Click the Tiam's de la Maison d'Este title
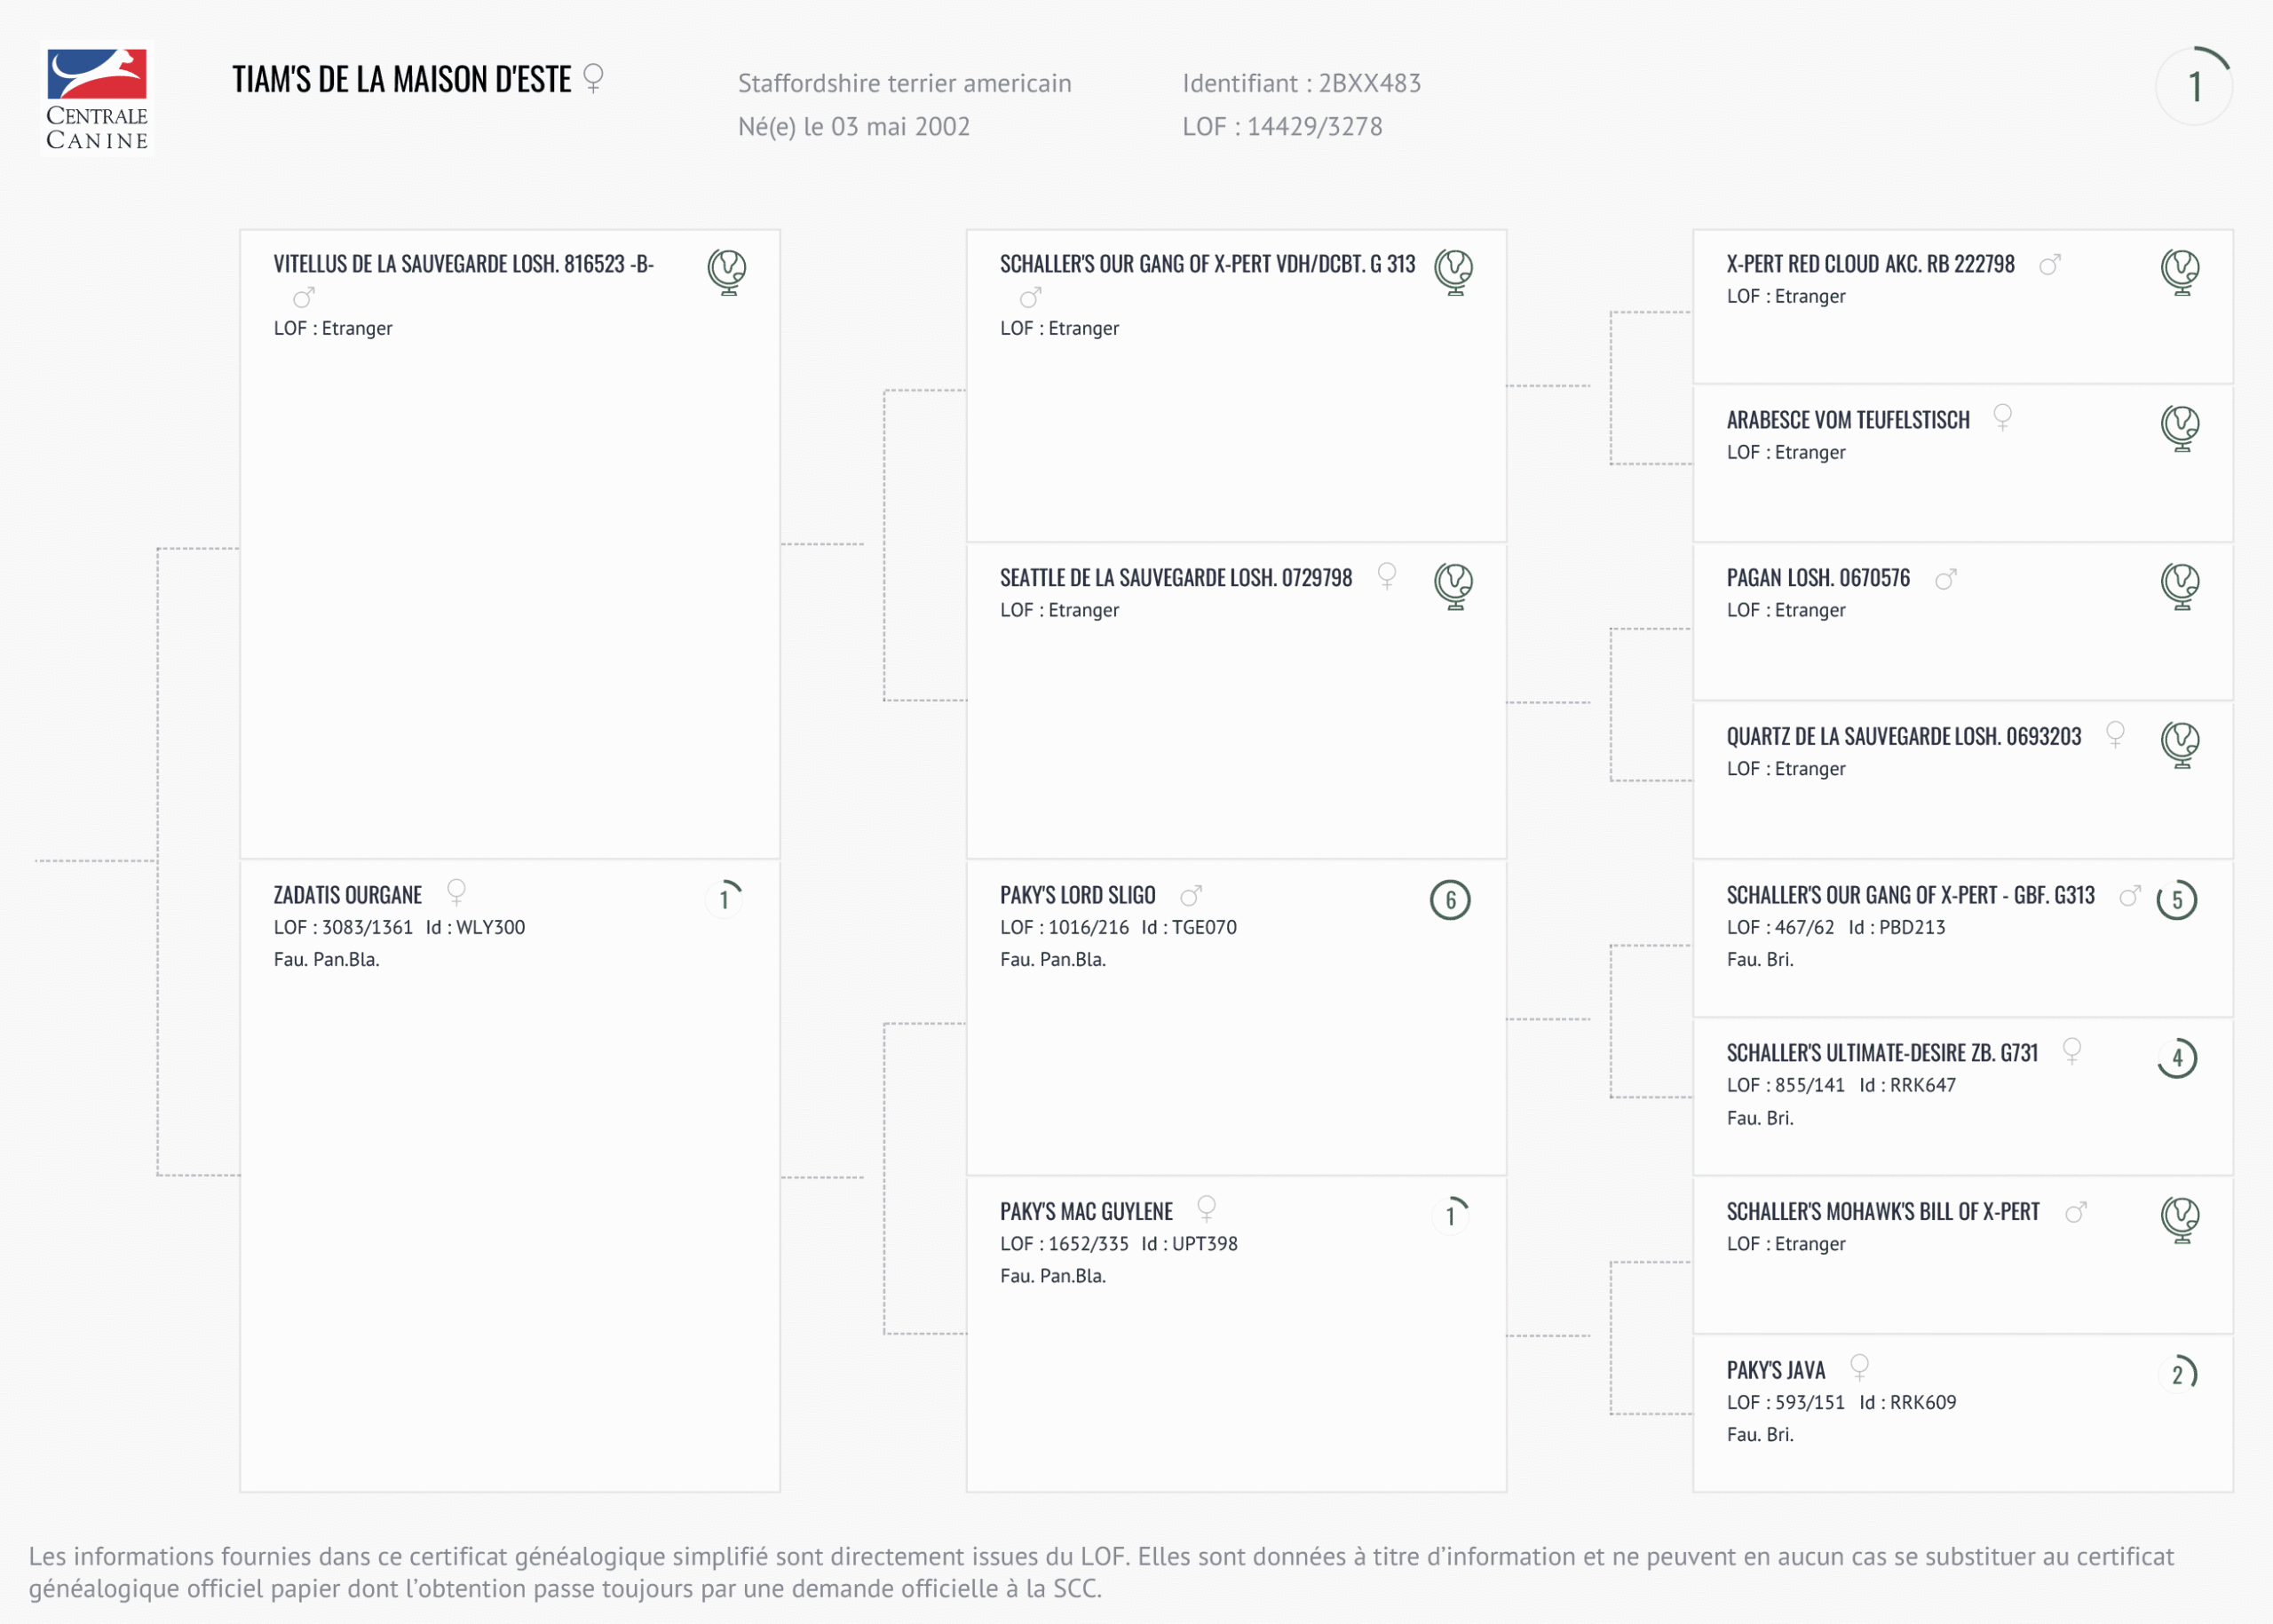The height and width of the screenshot is (1624, 2273). click(x=402, y=80)
